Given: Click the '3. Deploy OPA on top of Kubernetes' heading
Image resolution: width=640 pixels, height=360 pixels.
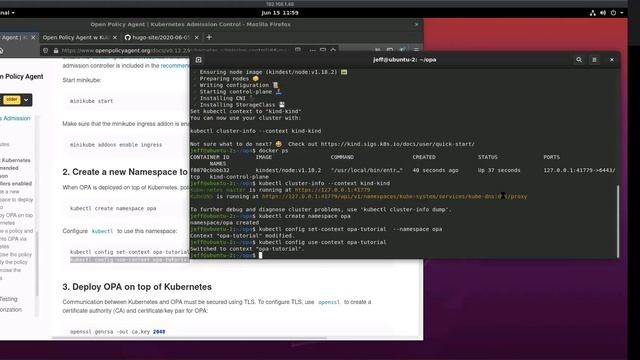Looking at the screenshot, I should click(137, 287).
